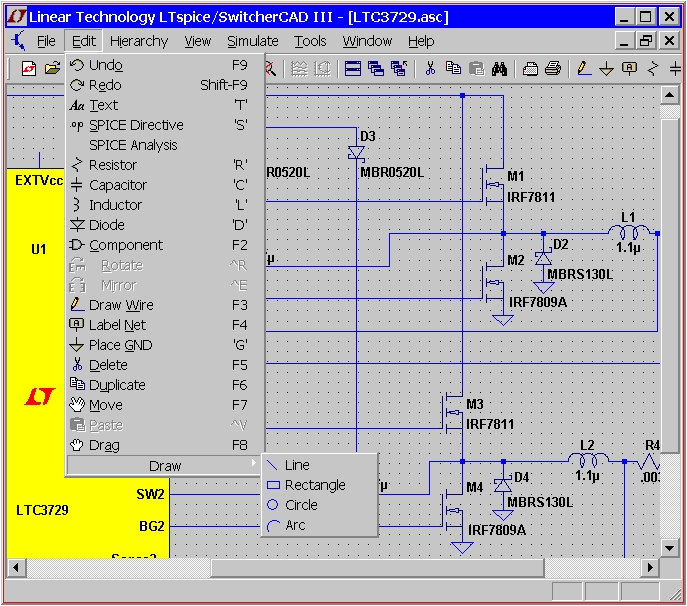Click the LT logo in title bar
Viewport: 687px width, 606px height.
click(x=17, y=17)
